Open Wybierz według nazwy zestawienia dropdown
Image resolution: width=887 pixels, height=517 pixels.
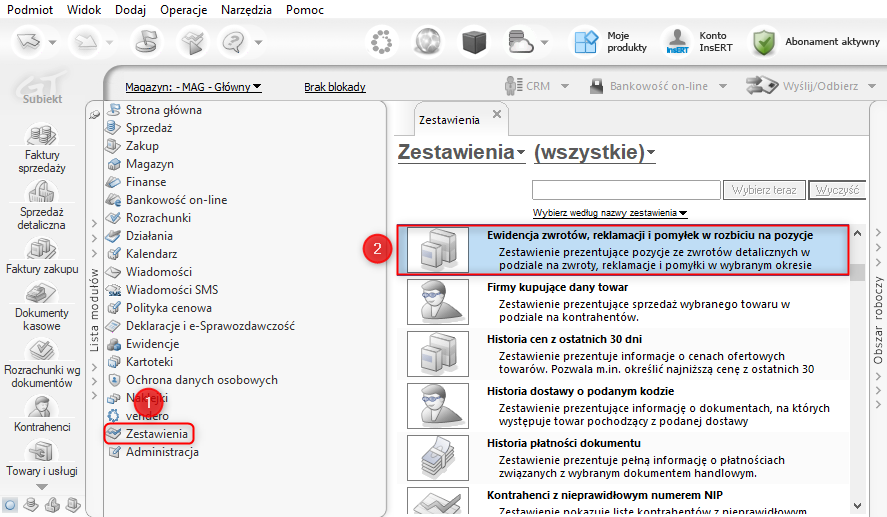(610, 213)
